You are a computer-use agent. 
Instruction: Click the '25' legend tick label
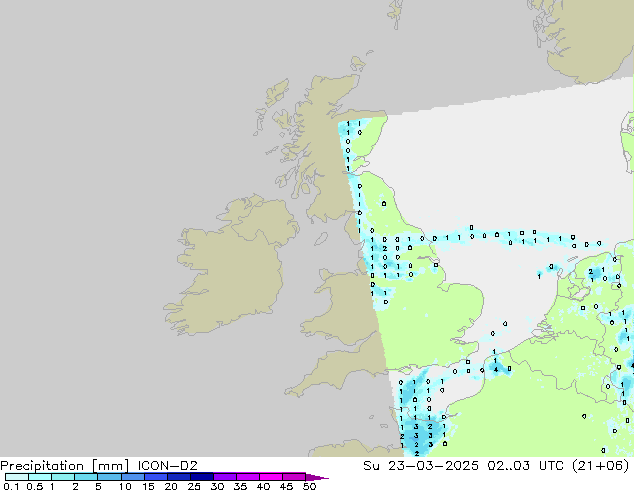tap(194, 486)
